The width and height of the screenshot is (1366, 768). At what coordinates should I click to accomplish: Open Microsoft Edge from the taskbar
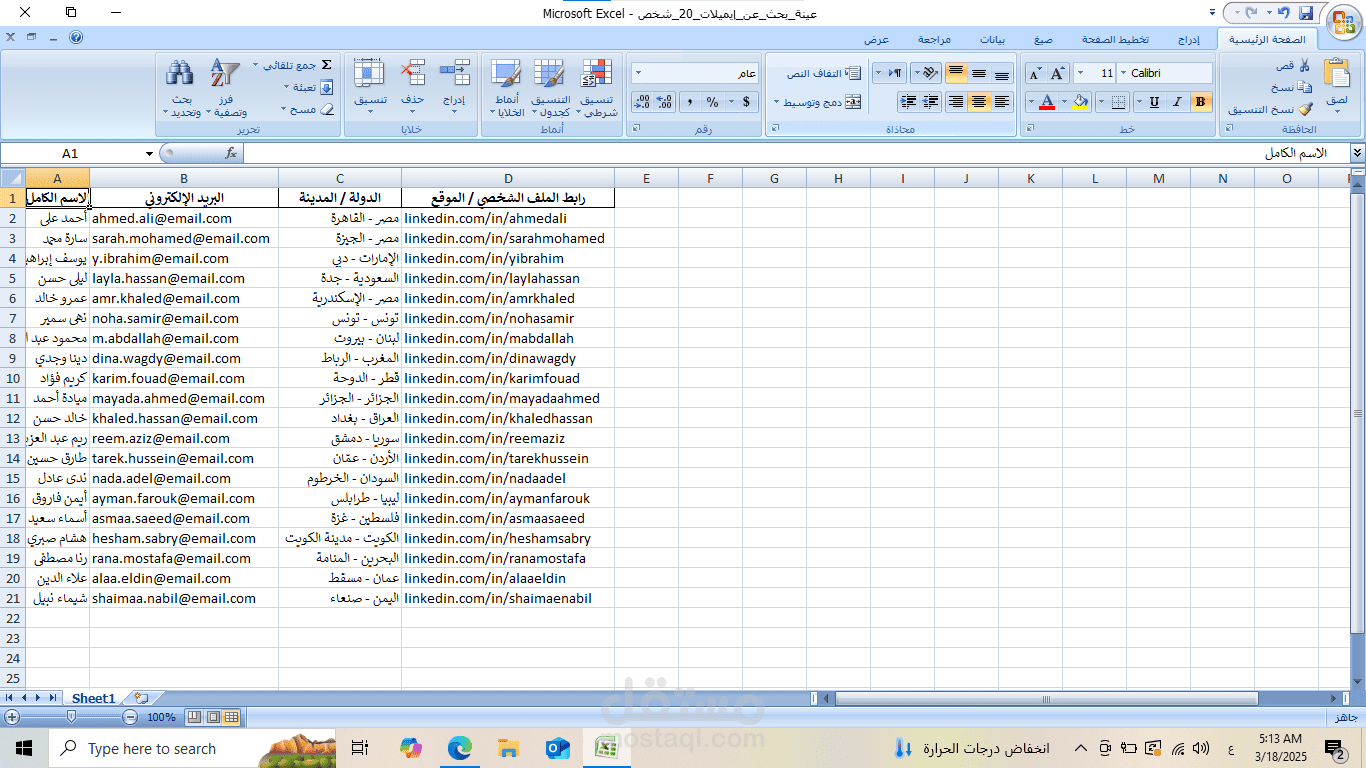[x=459, y=748]
